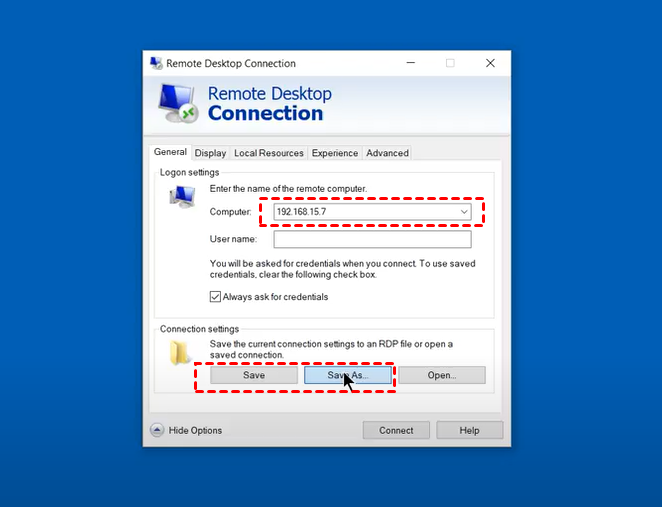Collapse options with Hide Options arrow
This screenshot has height=507, width=662.
157,430
